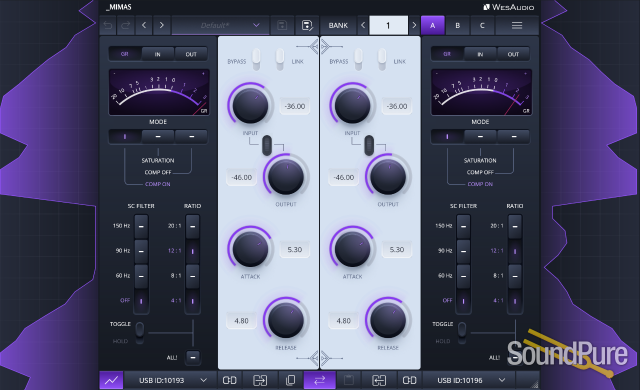This screenshot has width=640, height=390.
Task: Select right COMP OFF mode button
Action: (513, 137)
